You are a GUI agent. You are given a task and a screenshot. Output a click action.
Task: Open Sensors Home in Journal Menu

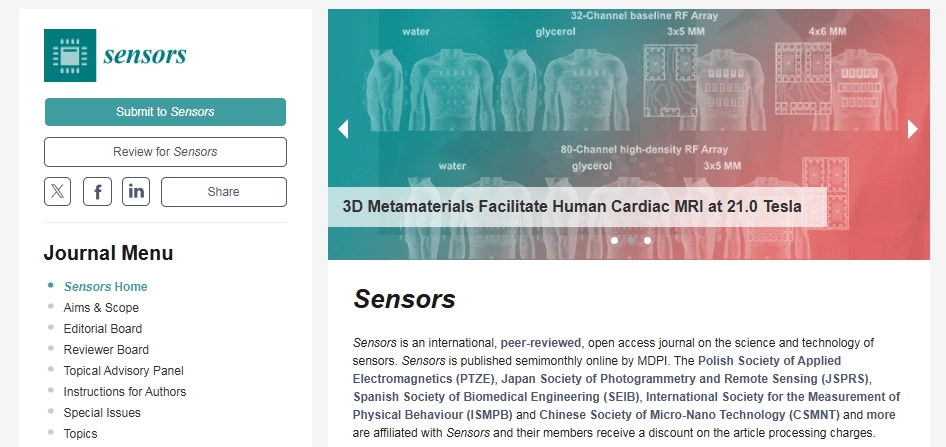[x=105, y=287]
